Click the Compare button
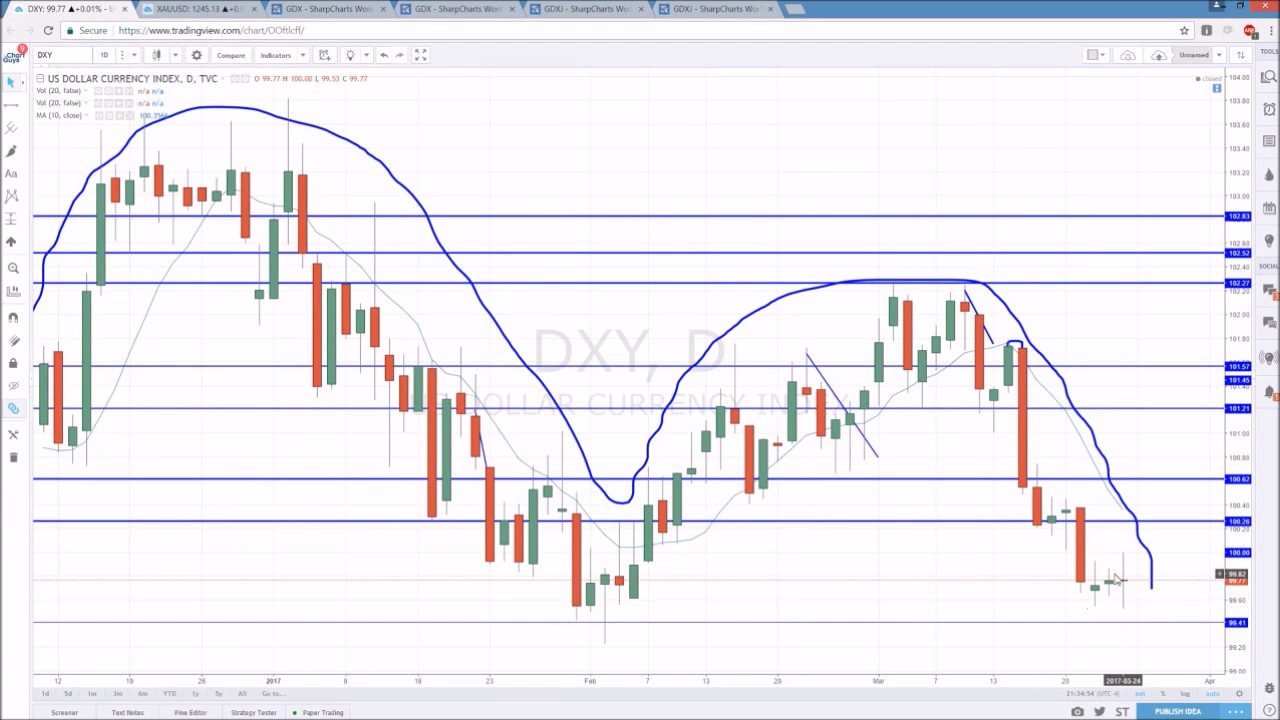Image resolution: width=1280 pixels, height=720 pixels. 231,55
